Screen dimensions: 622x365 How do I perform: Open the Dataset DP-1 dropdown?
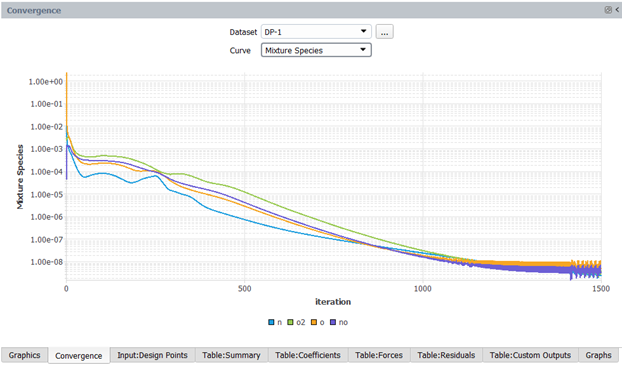point(316,32)
